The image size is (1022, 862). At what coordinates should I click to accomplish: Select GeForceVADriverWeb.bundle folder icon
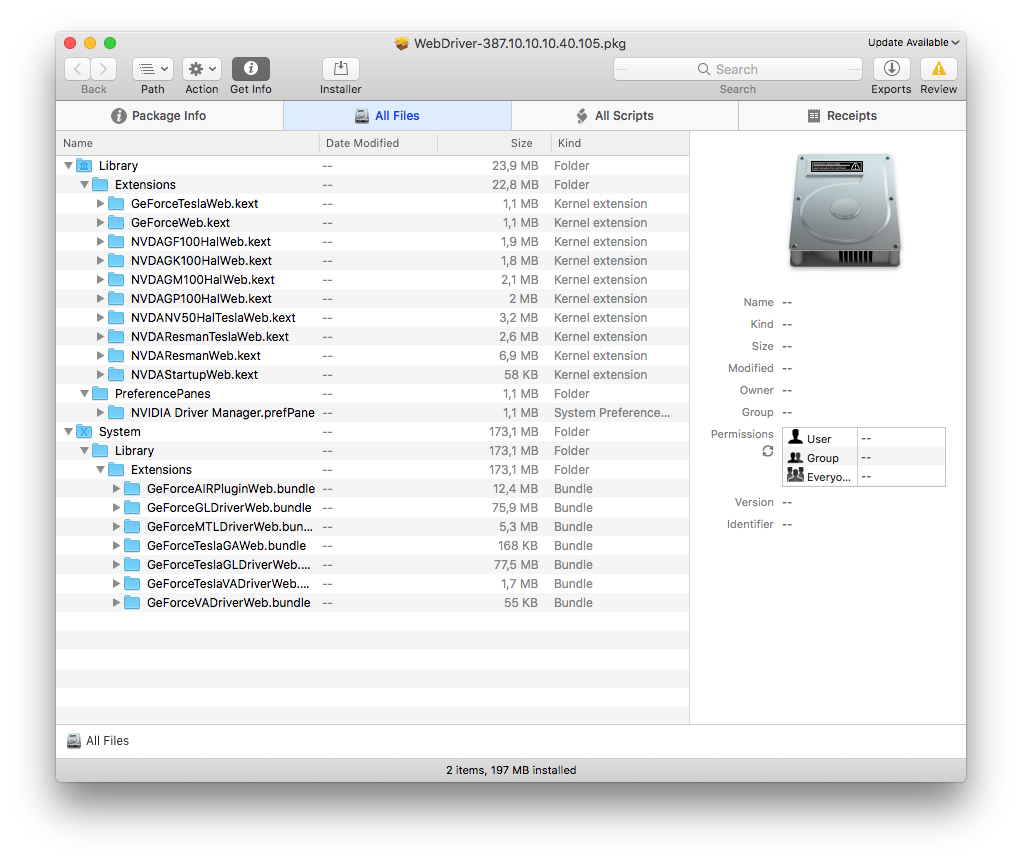point(132,602)
